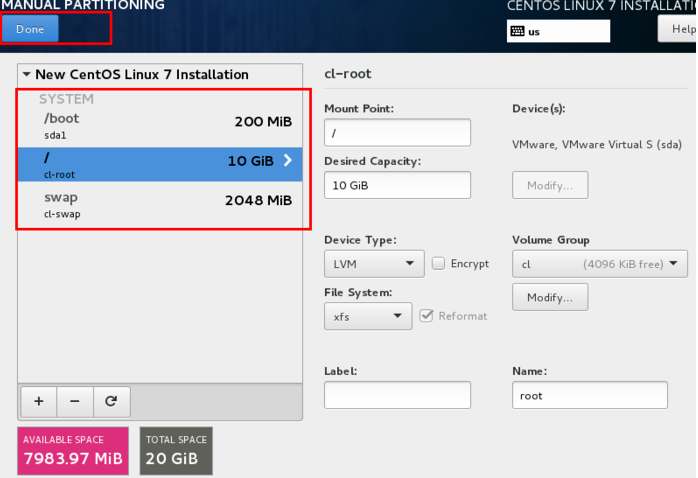Screen dimensions: 698x478
Task: Select the swap cl-swap partition row
Action: point(160,205)
